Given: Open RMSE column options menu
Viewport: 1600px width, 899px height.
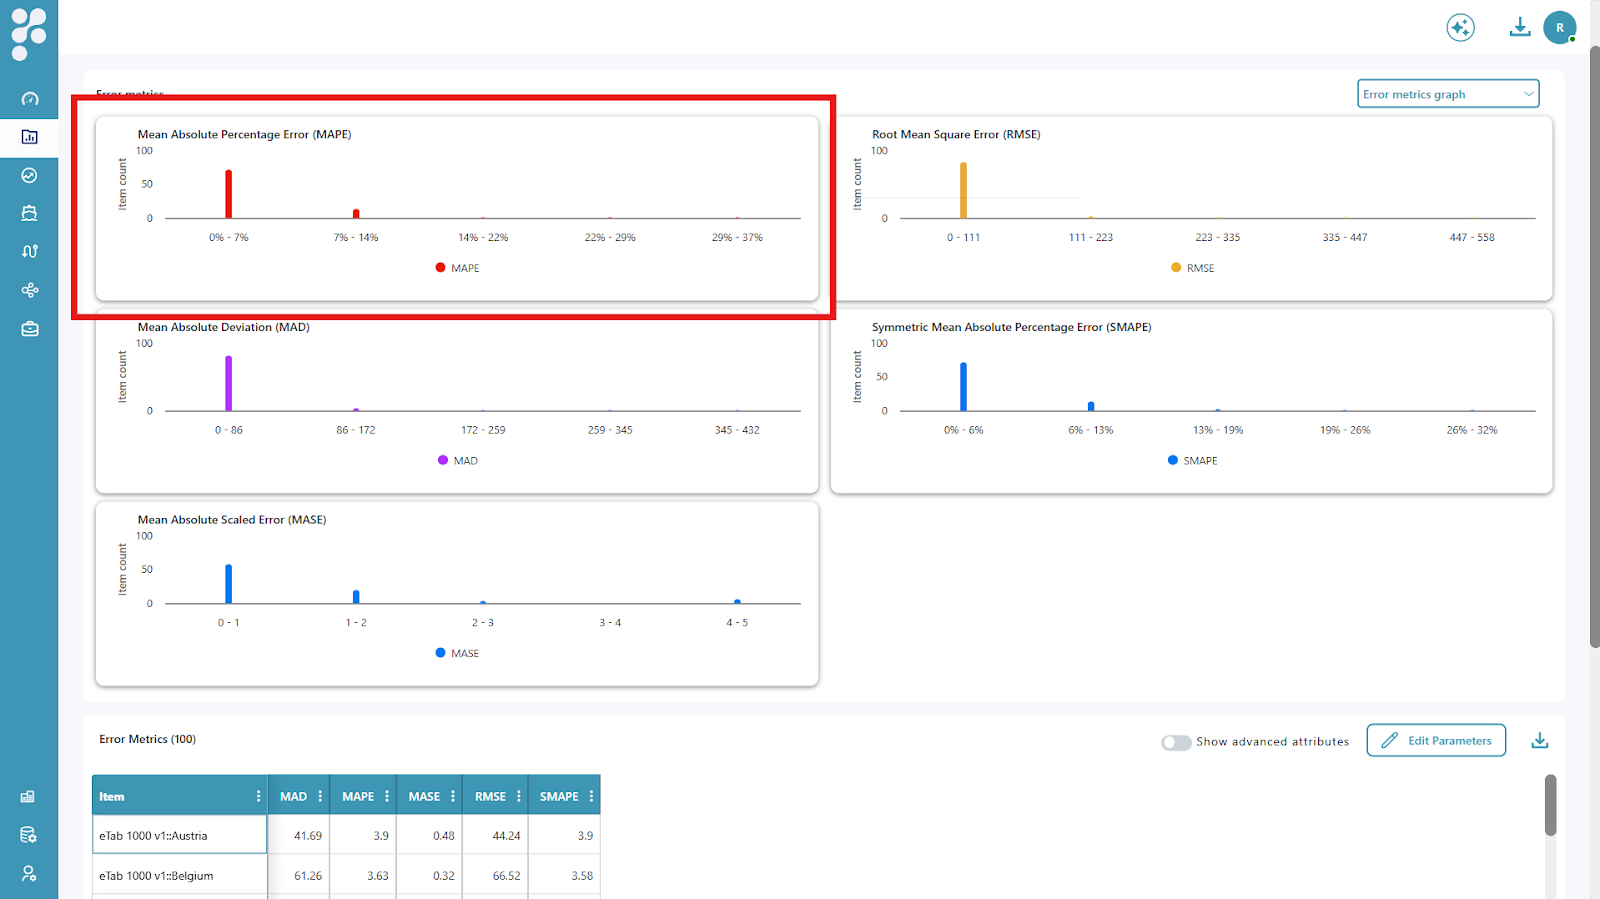Looking at the screenshot, I should 519,796.
